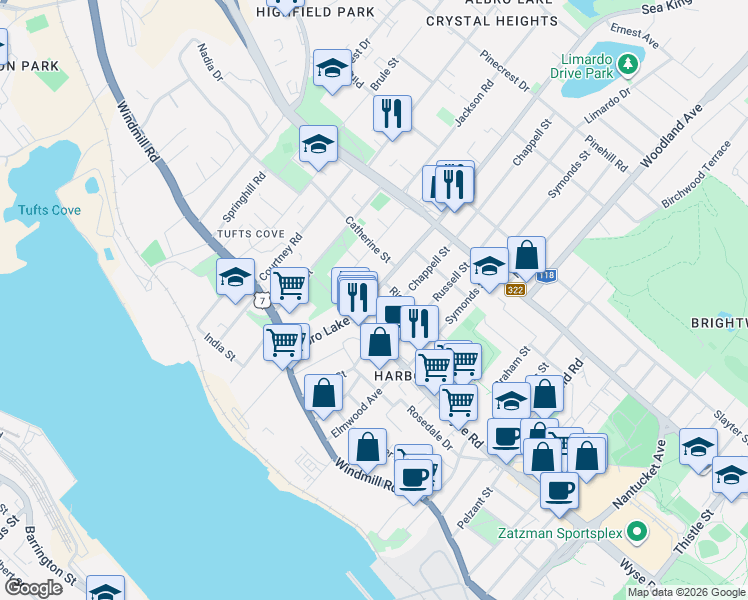The width and height of the screenshot is (748, 600).
Task: Select the Pelzant St street label
Action: pyautogui.click(x=474, y=508)
